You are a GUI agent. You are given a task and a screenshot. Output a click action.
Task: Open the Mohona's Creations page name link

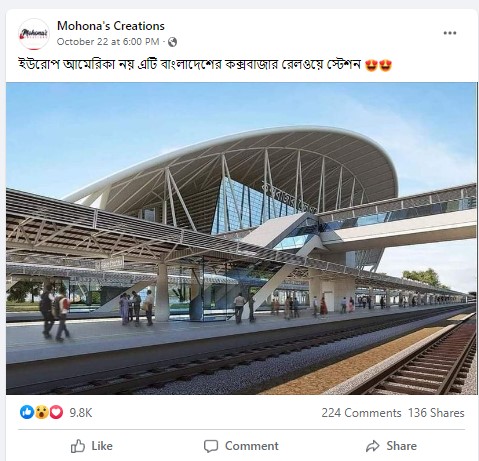(x=111, y=26)
